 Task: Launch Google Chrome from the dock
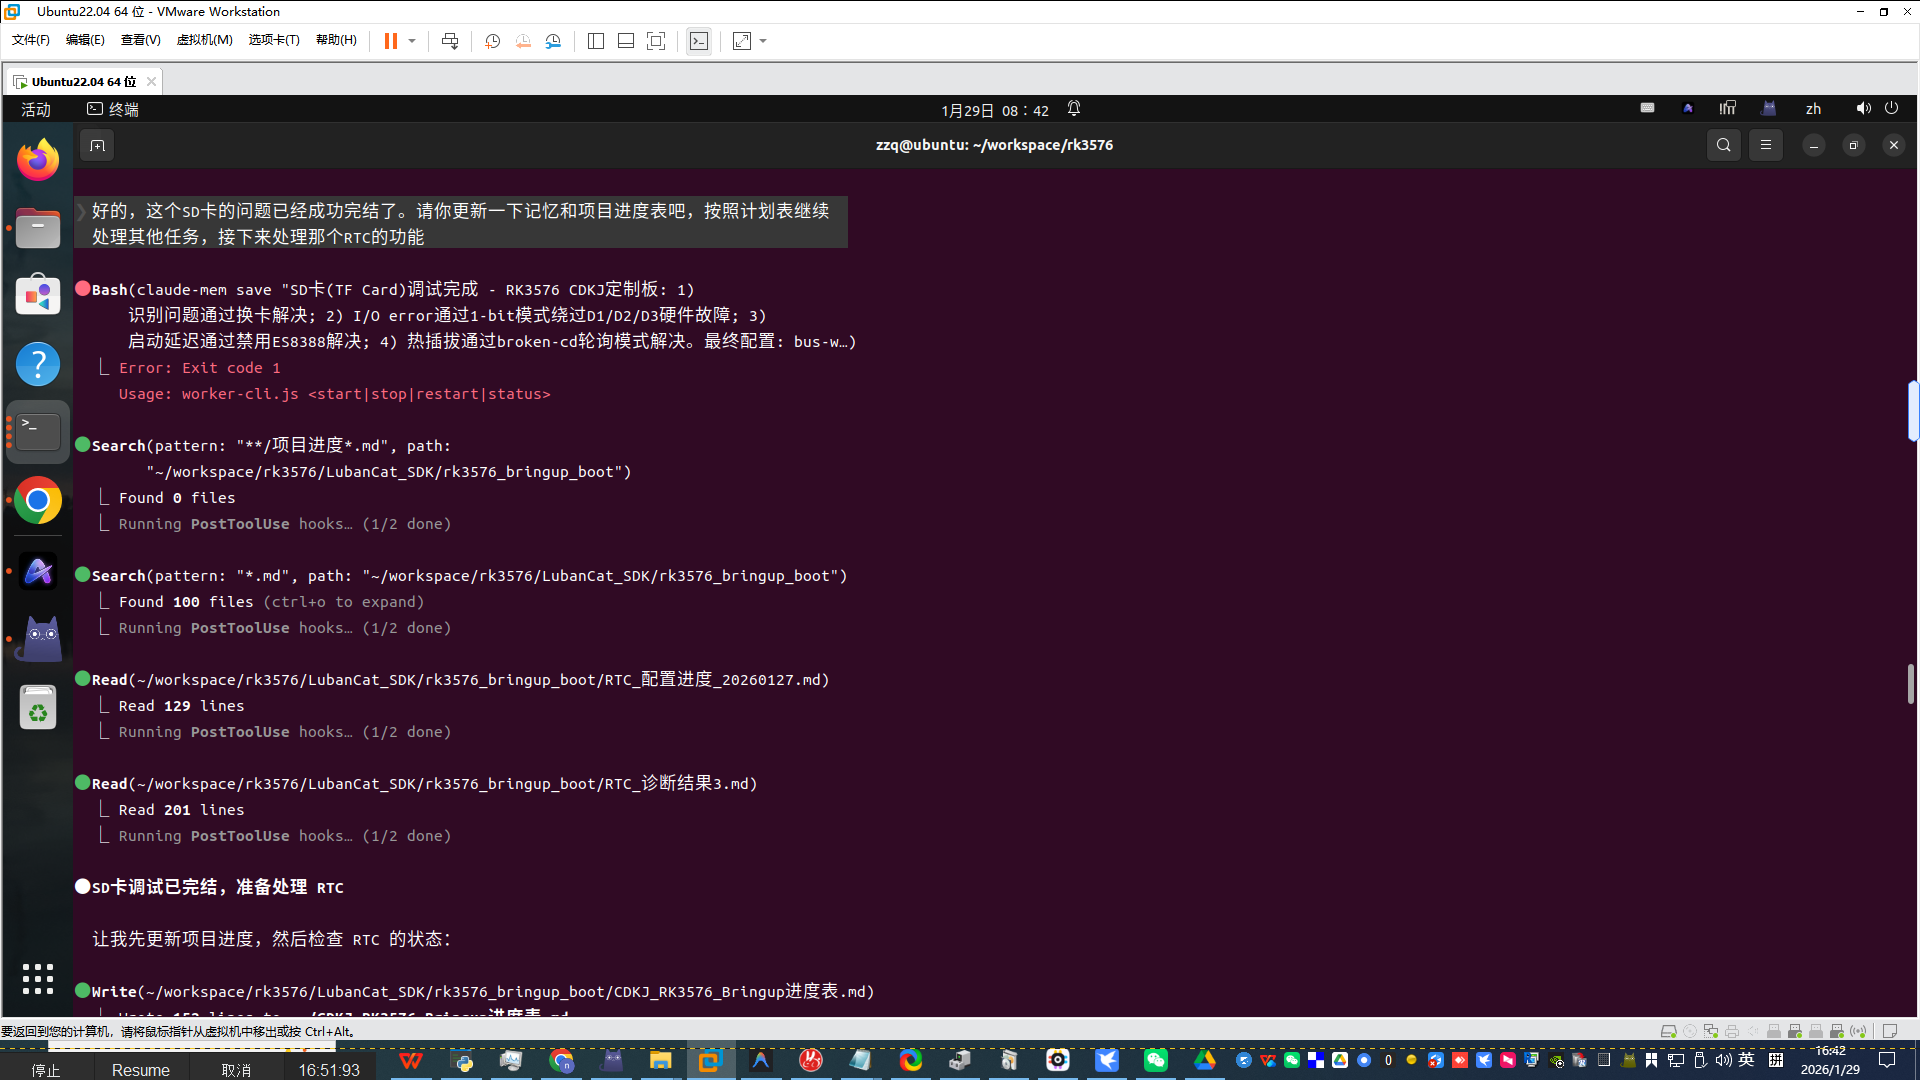[38, 501]
